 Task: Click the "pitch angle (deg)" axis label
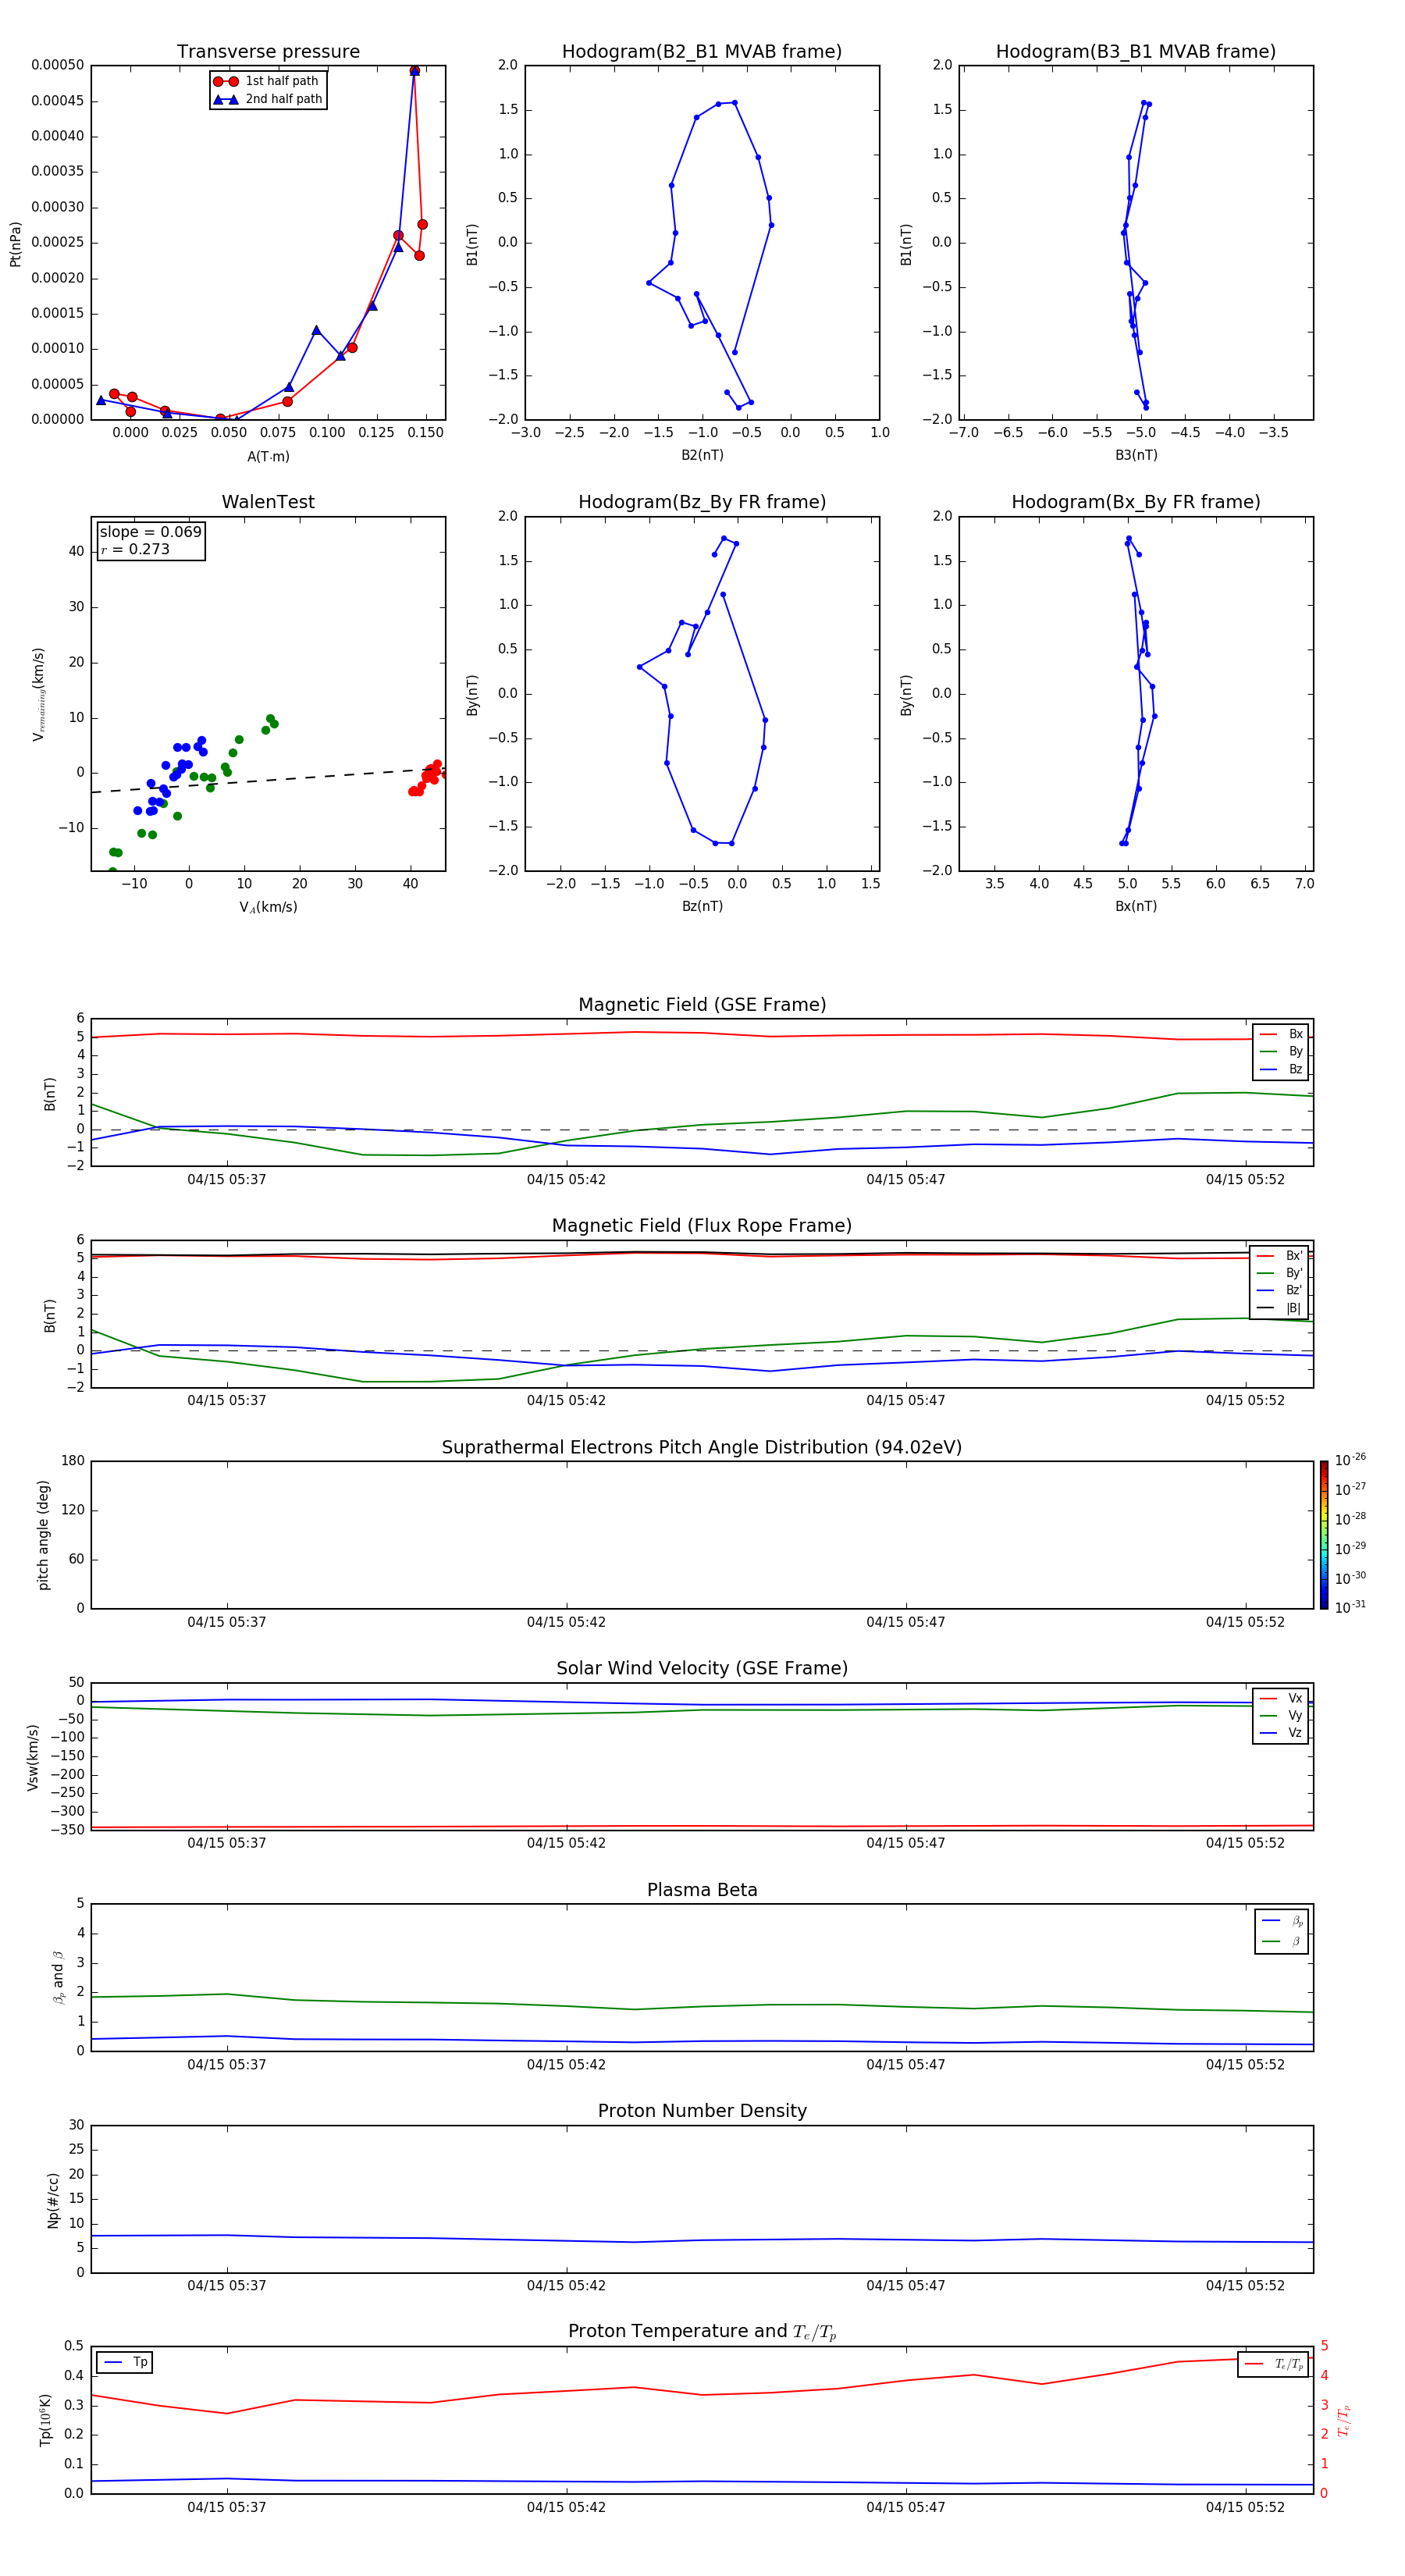pos(43,1535)
